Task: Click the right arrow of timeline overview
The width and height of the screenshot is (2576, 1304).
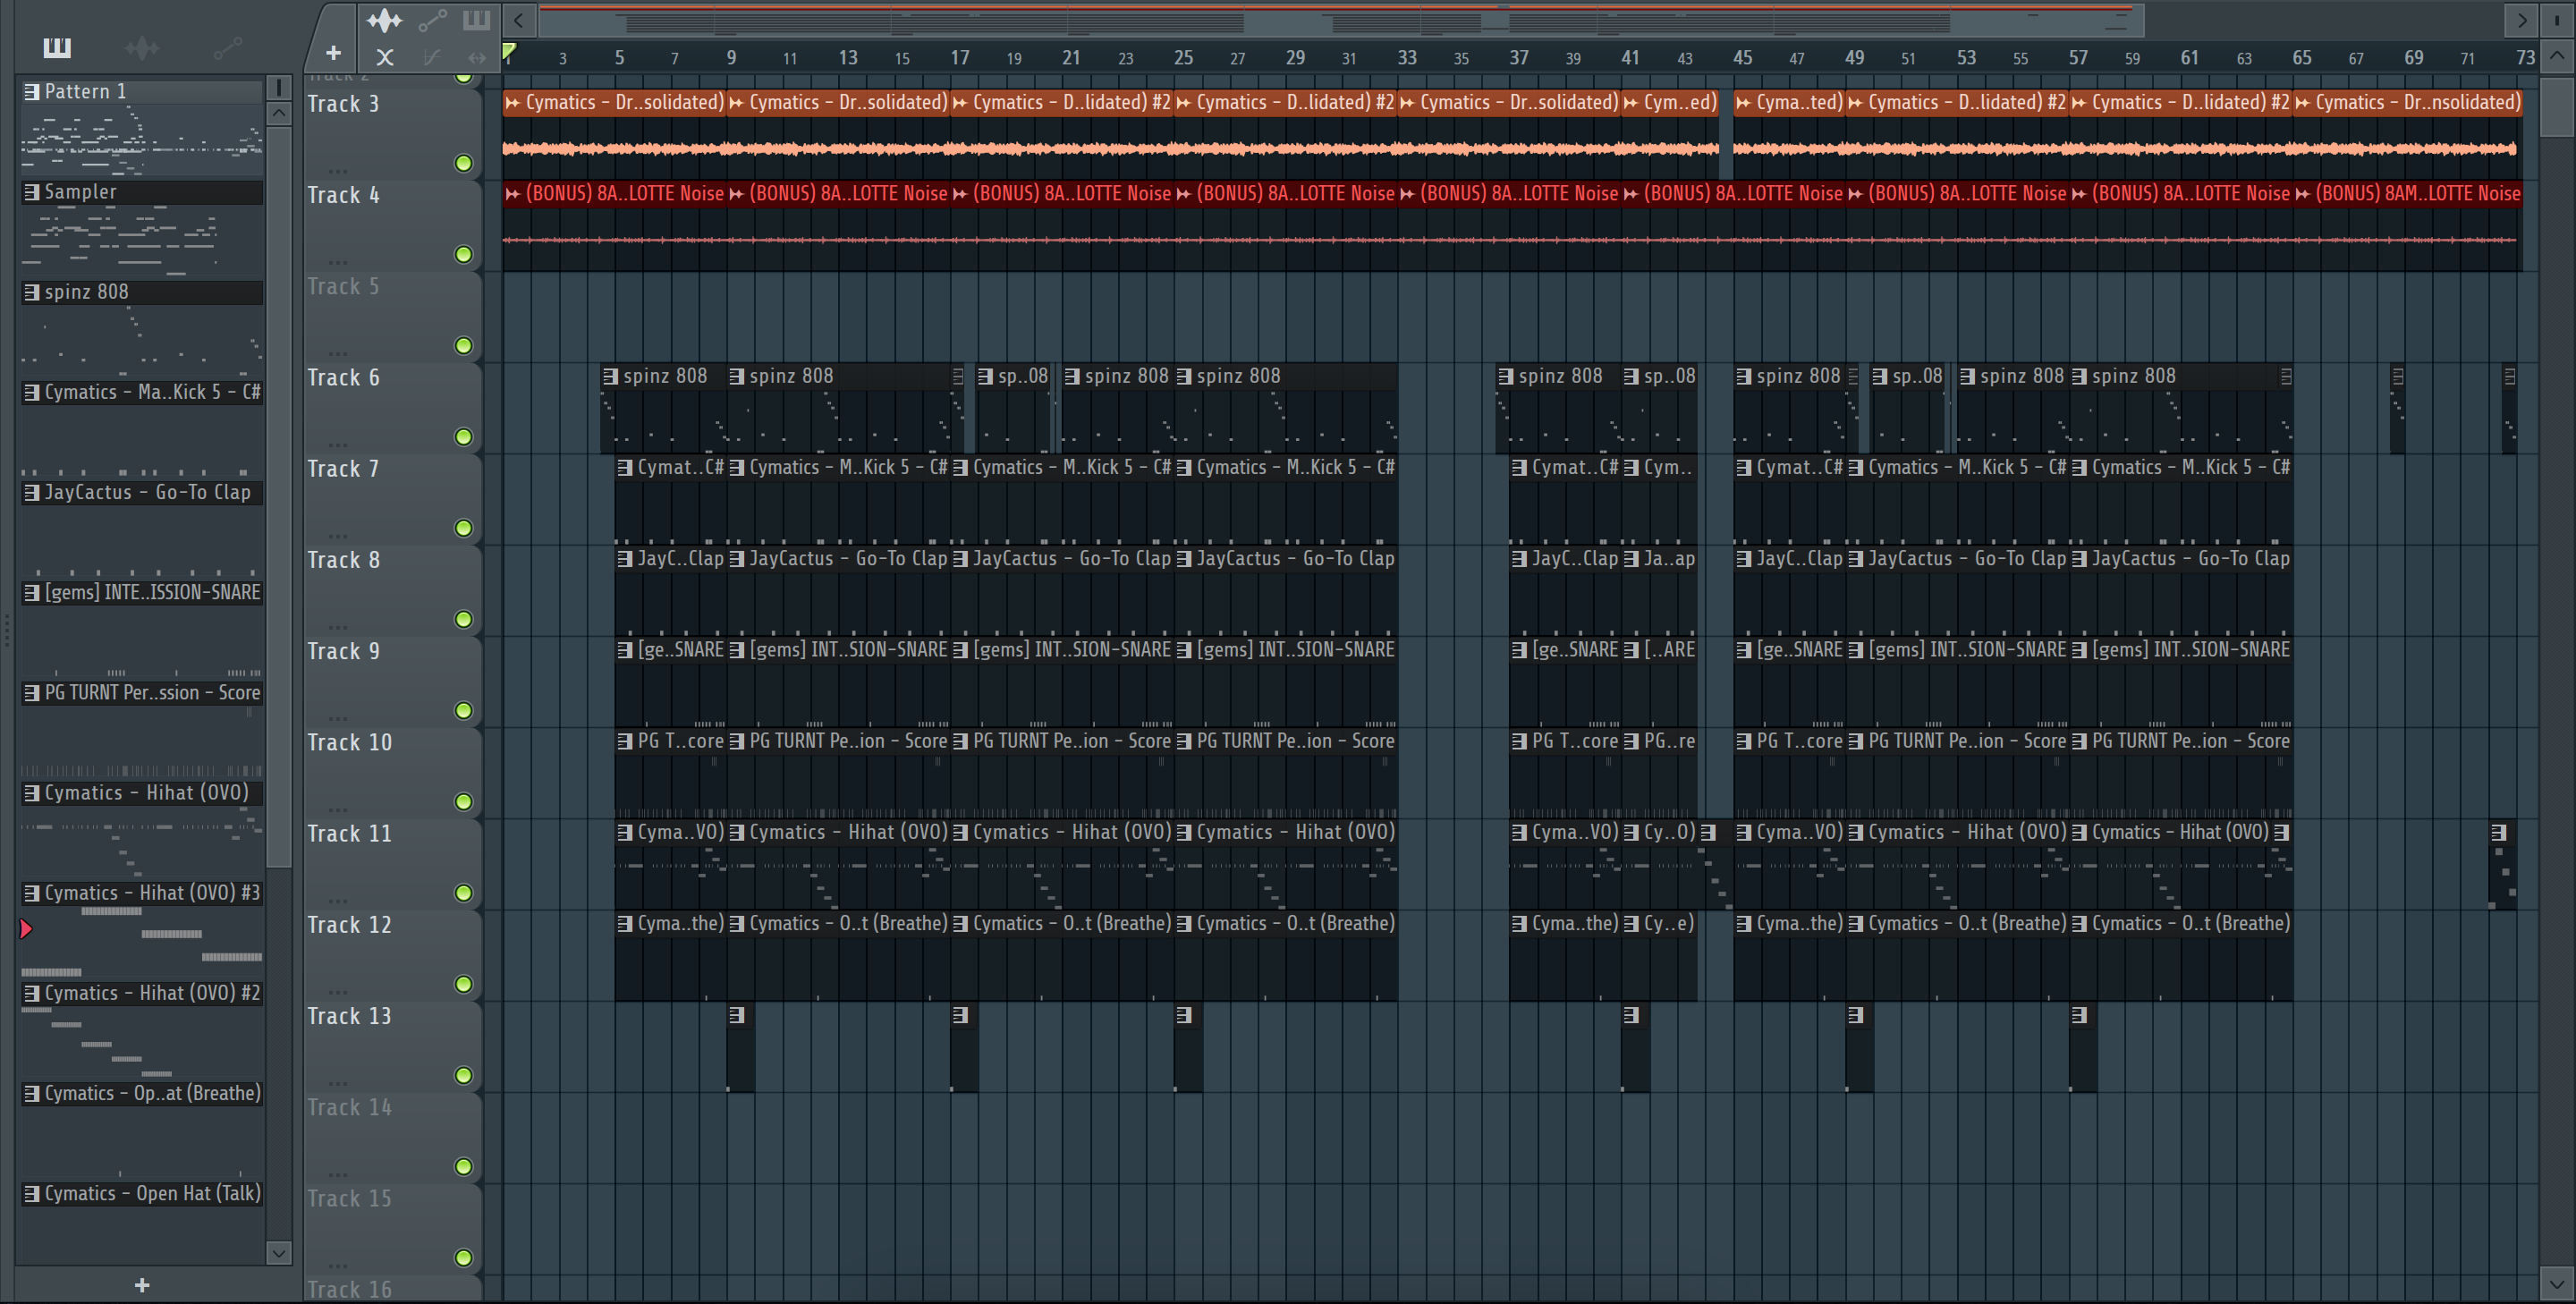Action: 2521,20
